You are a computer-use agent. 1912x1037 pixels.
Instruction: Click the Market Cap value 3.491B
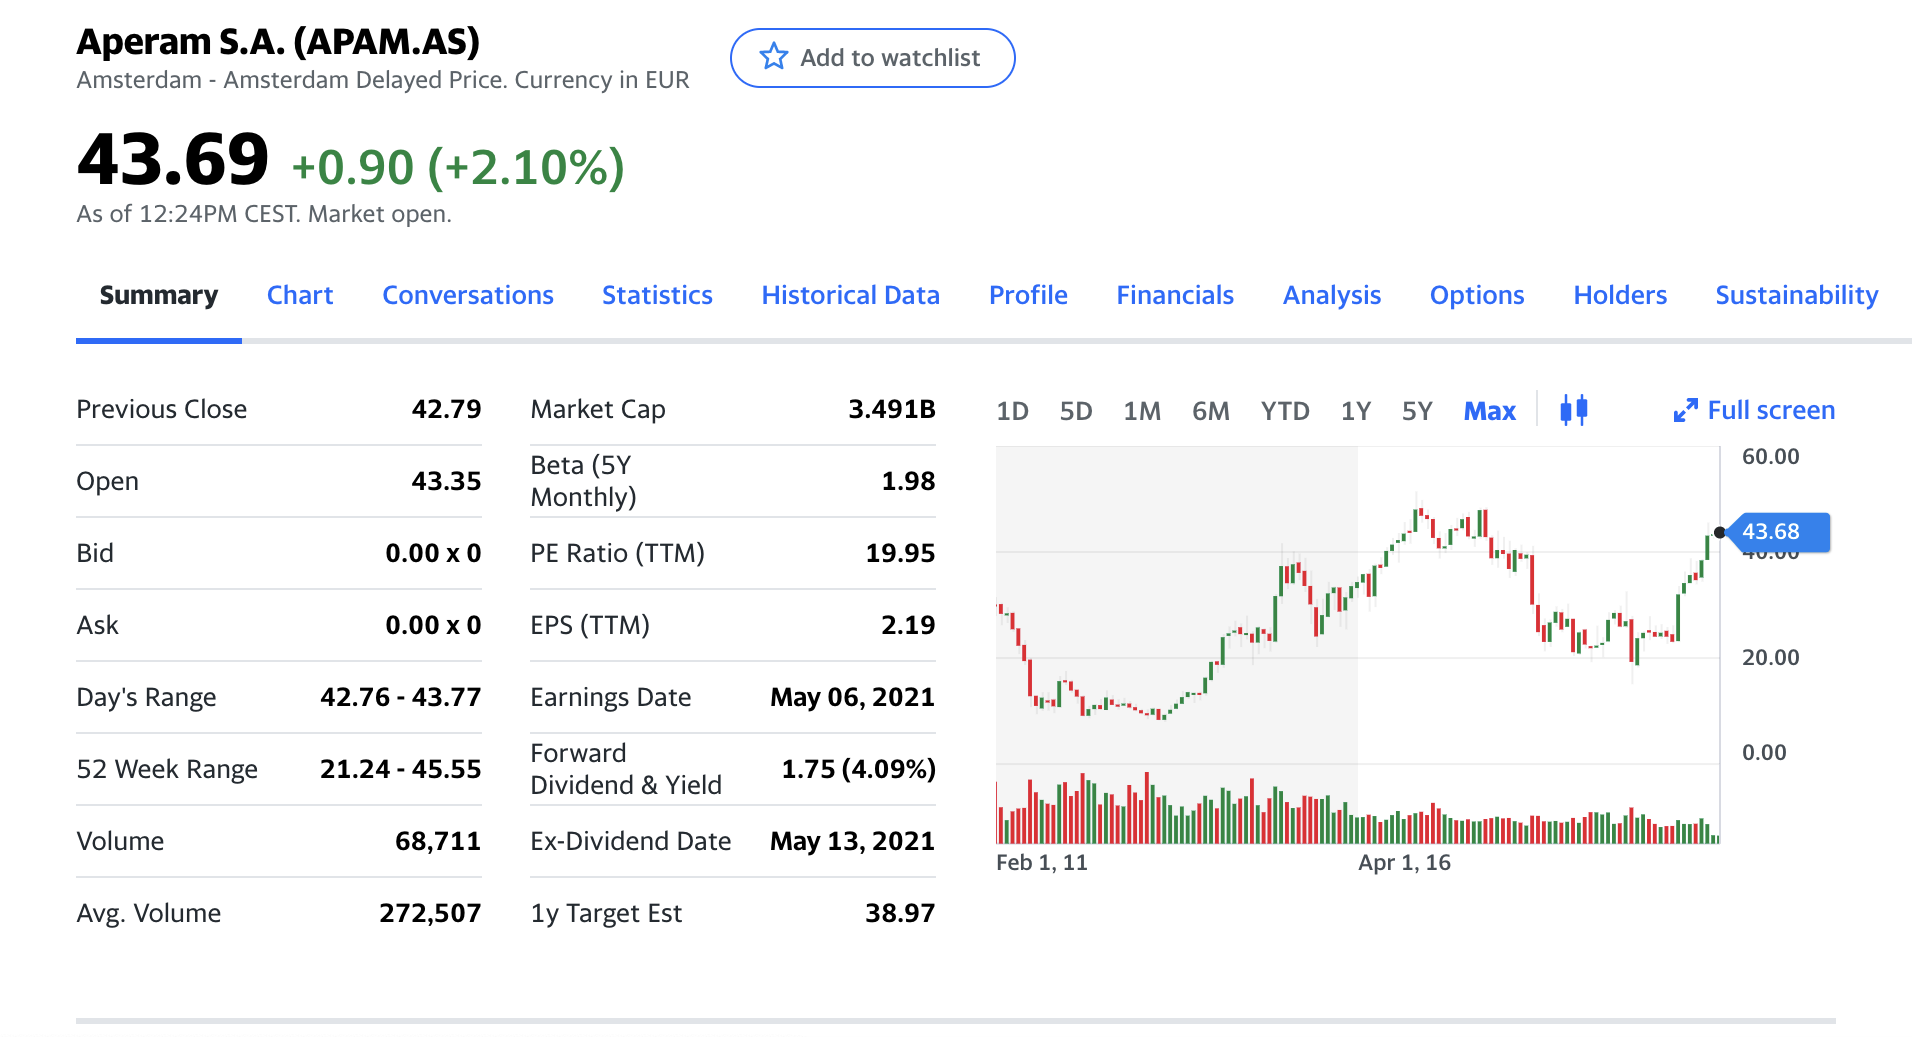(x=892, y=409)
